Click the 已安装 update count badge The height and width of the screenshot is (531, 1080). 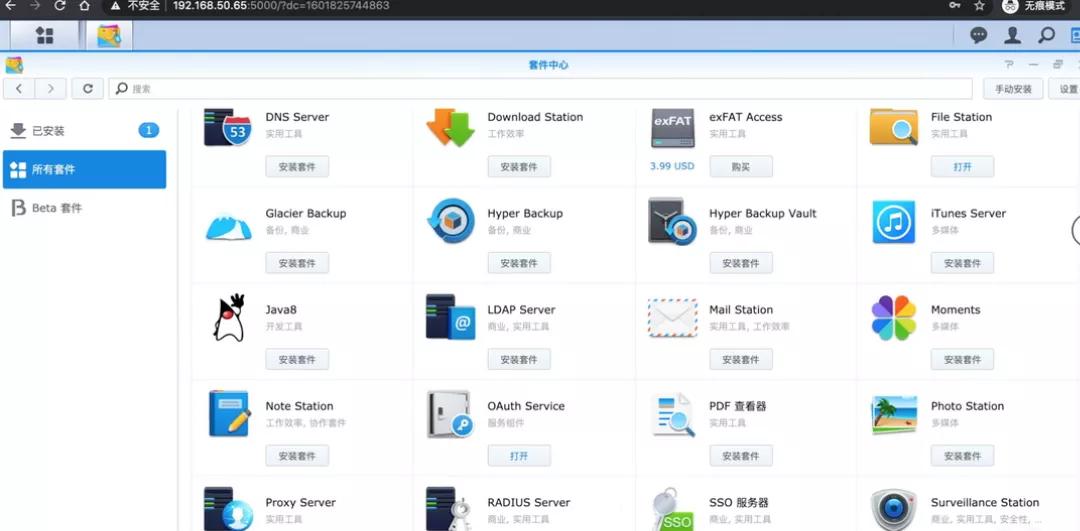148,130
